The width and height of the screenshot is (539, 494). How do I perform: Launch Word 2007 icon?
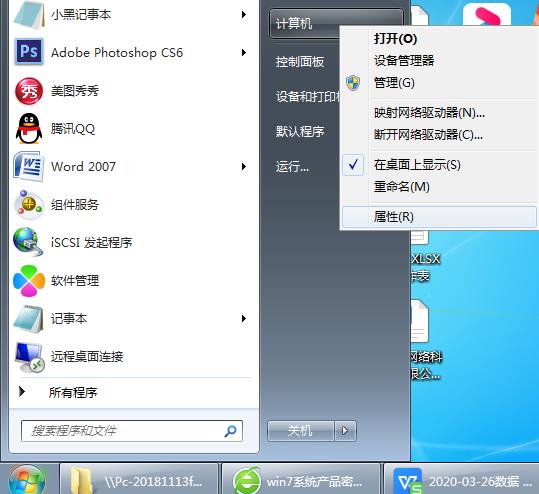tap(29, 167)
